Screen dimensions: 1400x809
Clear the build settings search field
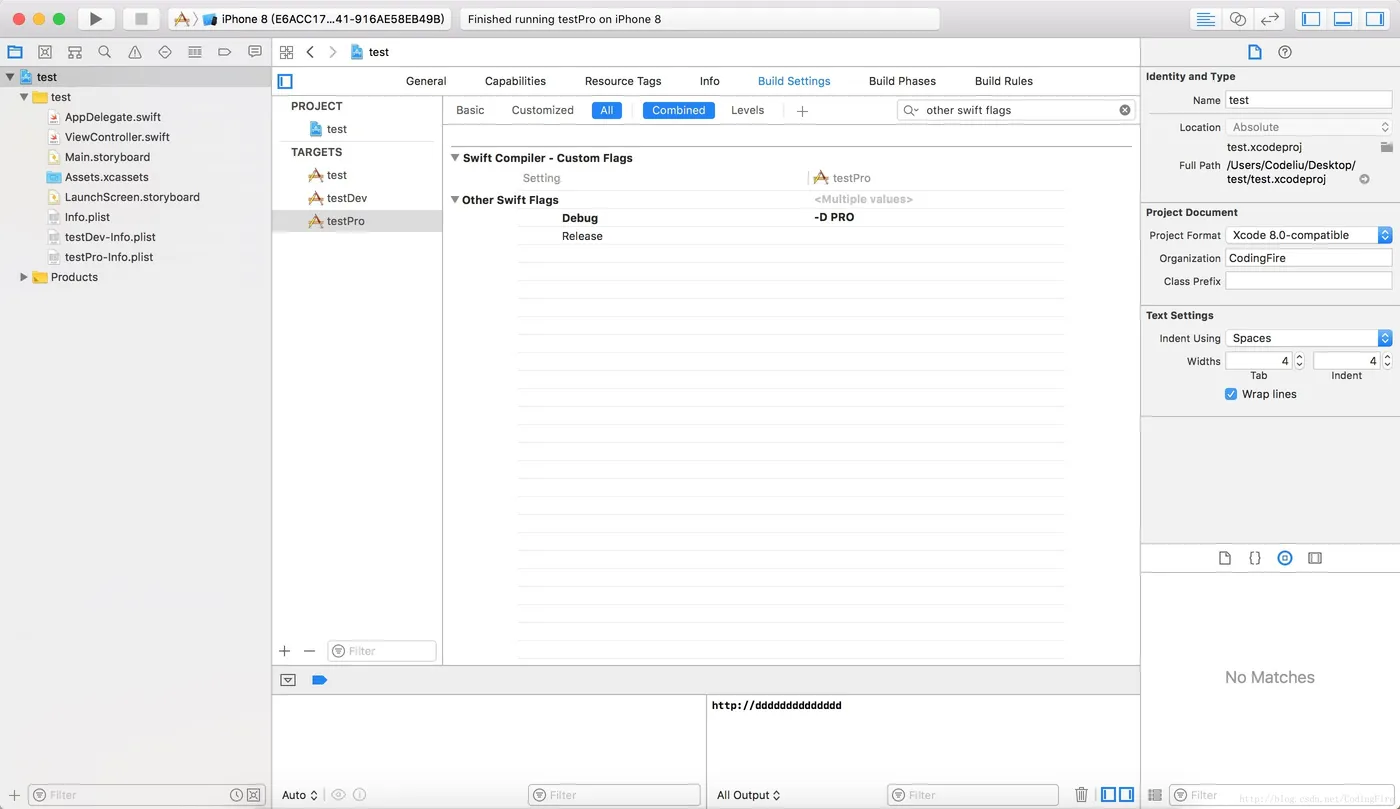(1125, 110)
